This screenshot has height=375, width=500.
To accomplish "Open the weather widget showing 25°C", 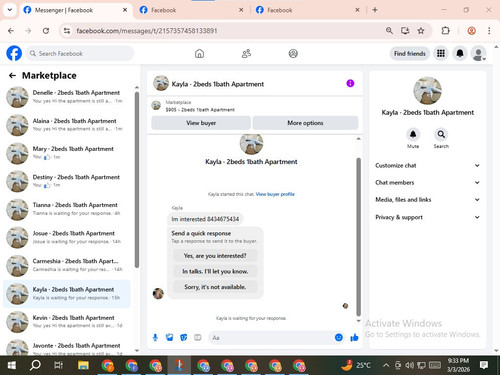I will [x=356, y=365].
